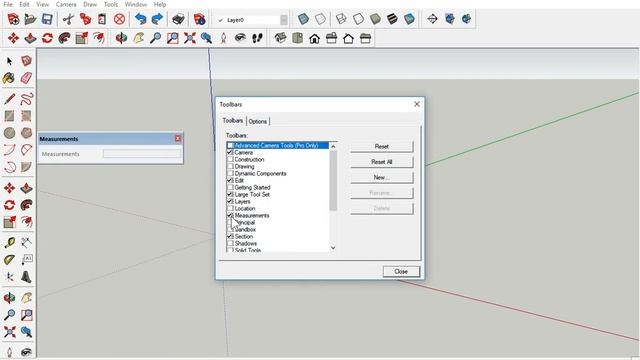Enable the Dynamic Components toolbar checkbox
Screen dimensions: 640x360
[x=230, y=173]
